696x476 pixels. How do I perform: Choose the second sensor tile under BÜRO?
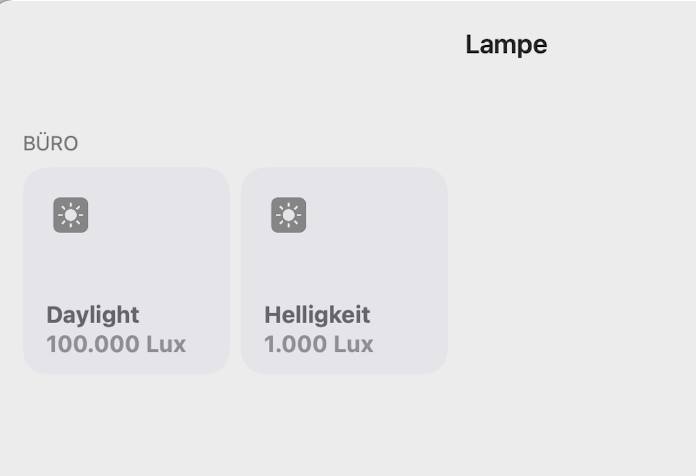click(x=344, y=270)
